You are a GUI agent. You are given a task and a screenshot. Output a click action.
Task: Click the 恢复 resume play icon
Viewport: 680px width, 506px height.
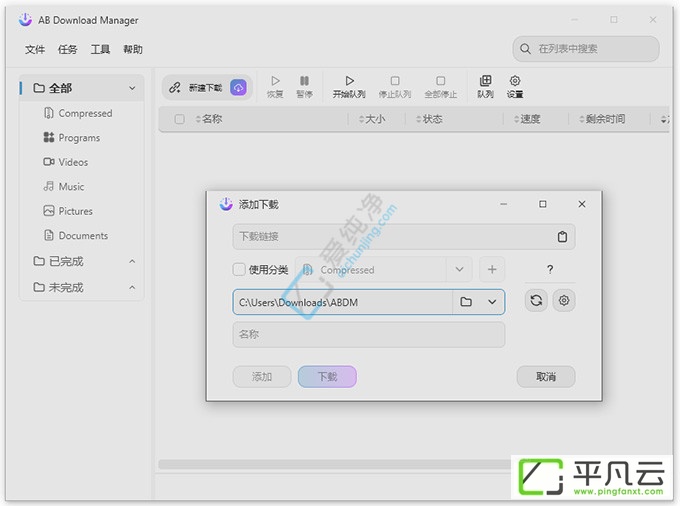[275, 81]
